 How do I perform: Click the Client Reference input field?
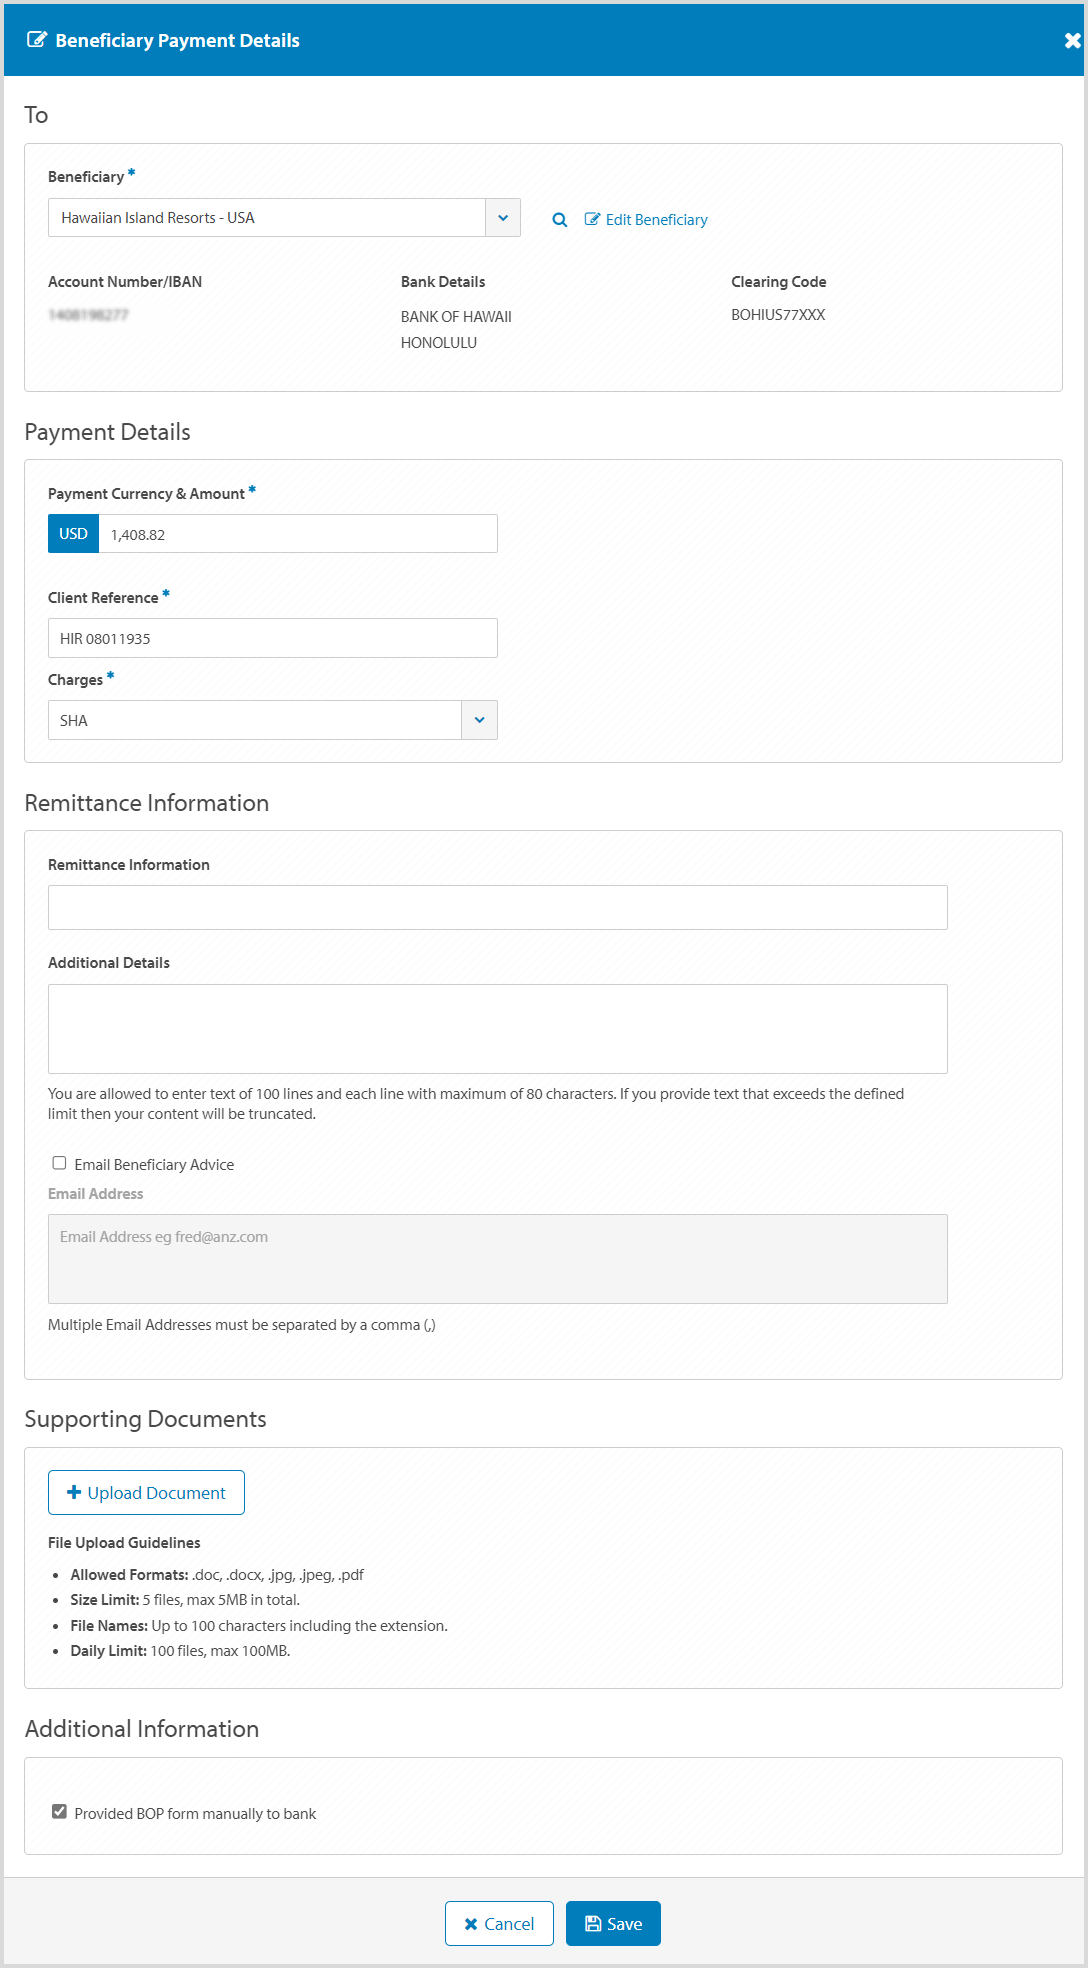coord(272,638)
